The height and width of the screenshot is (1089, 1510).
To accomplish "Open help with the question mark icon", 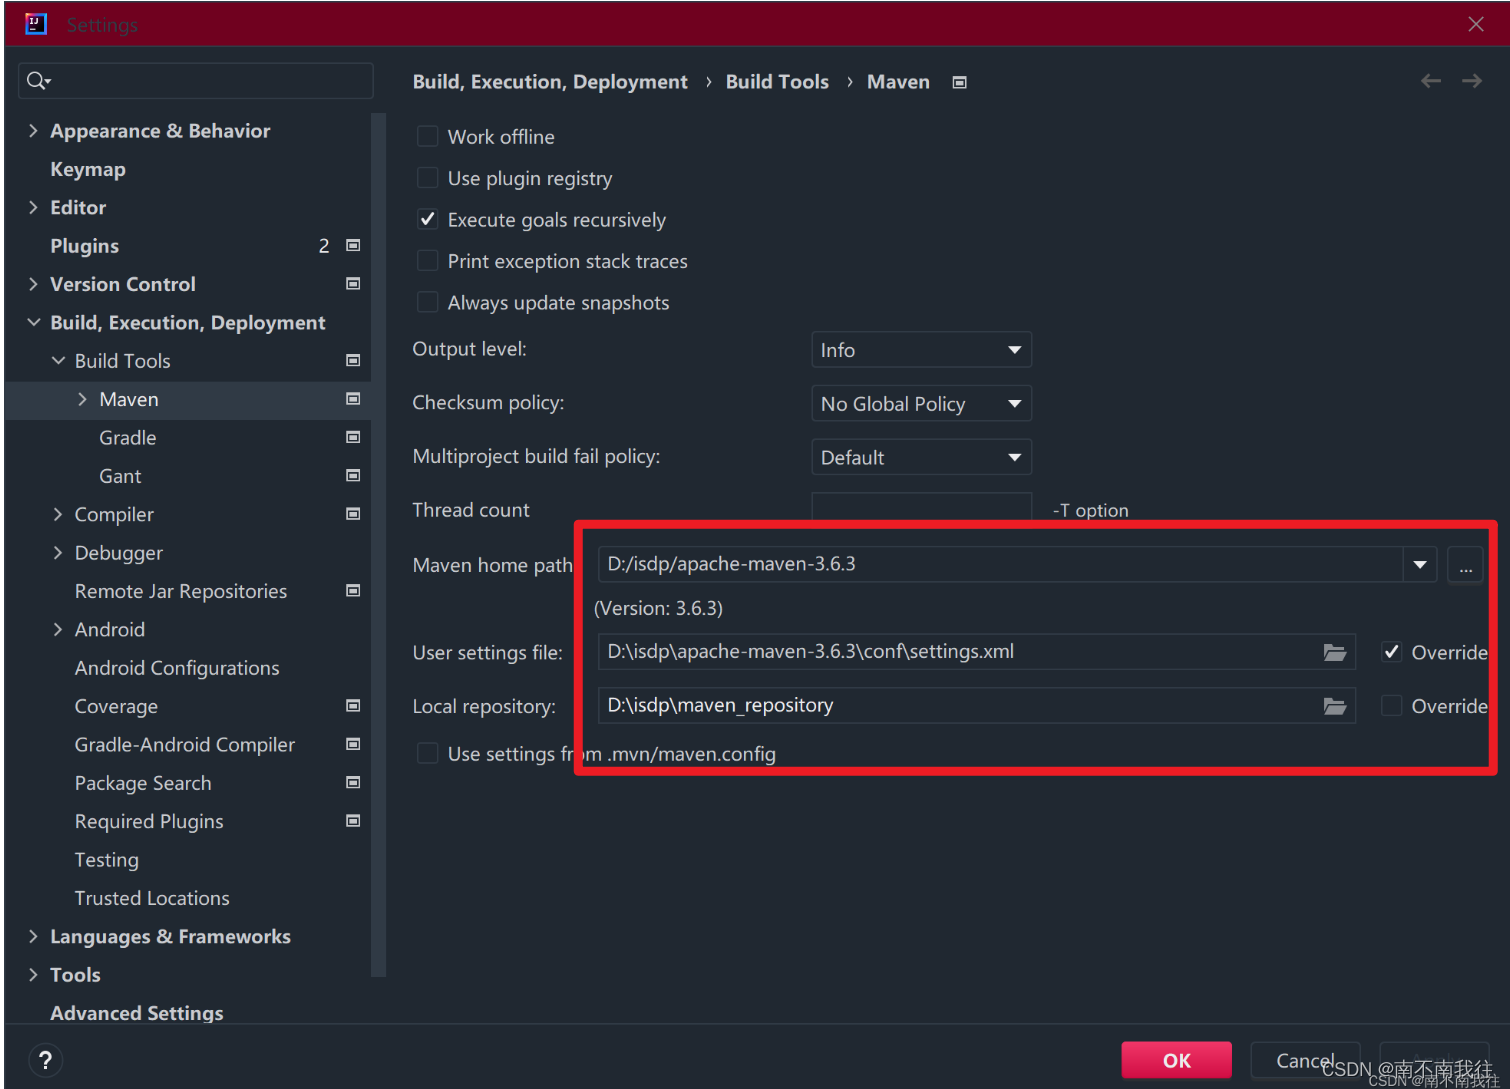I will tap(45, 1060).
